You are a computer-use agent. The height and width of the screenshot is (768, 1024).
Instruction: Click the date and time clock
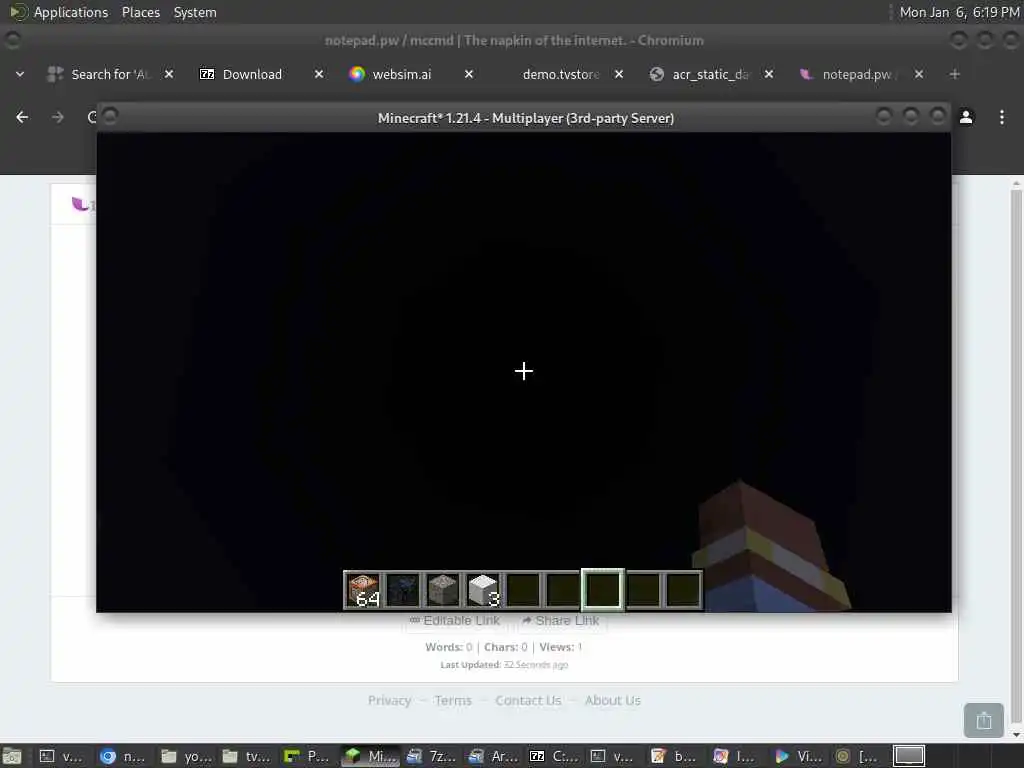coord(959,12)
